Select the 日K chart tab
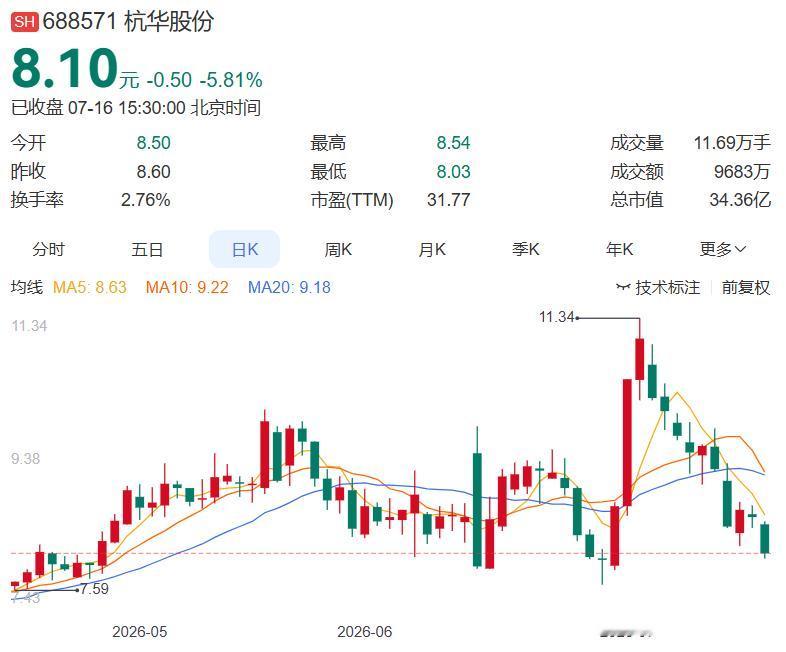 245,249
